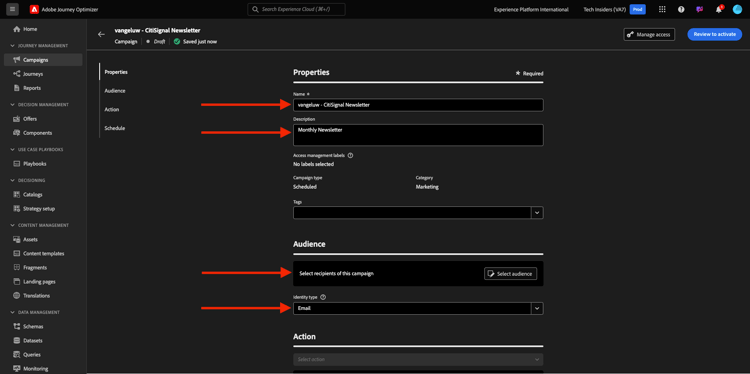Click the Offers icon in sidebar

coord(17,119)
